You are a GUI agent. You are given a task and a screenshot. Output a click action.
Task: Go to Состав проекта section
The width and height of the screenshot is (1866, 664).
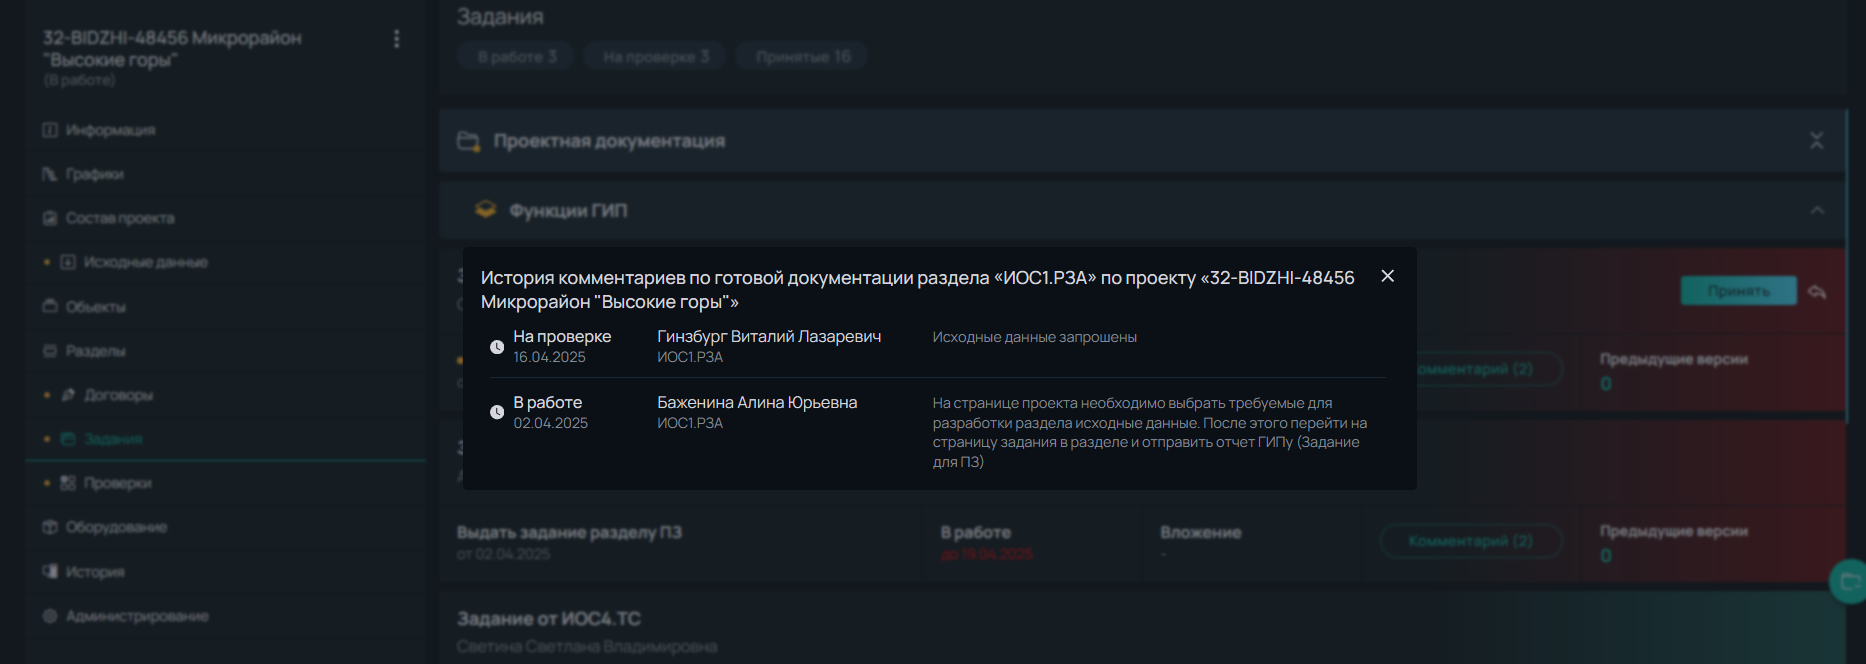point(120,218)
